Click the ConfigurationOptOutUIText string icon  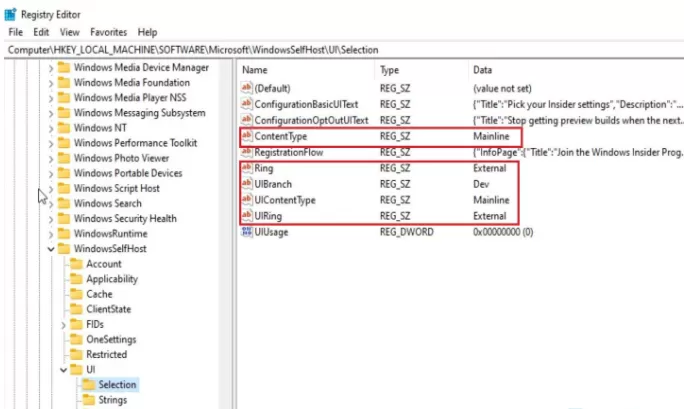click(247, 120)
